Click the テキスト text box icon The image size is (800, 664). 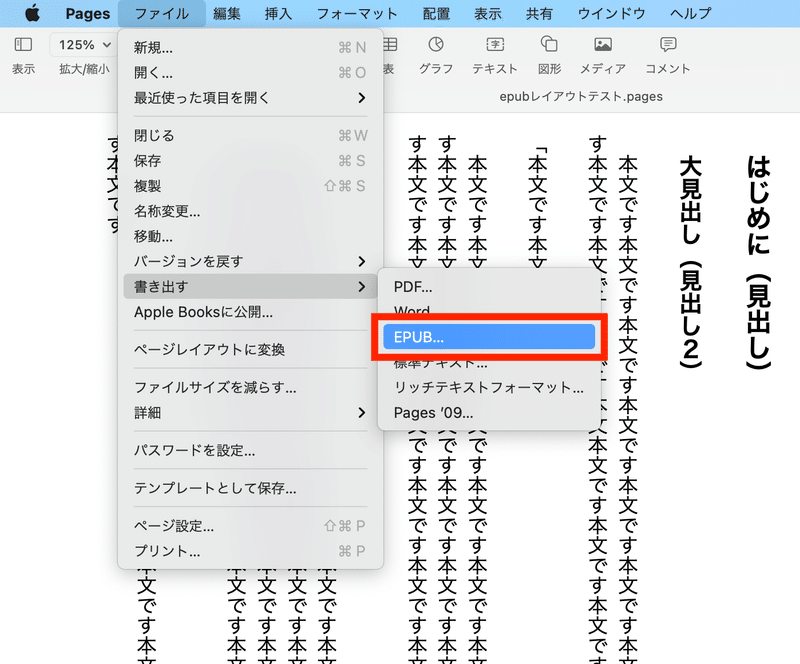pos(495,44)
